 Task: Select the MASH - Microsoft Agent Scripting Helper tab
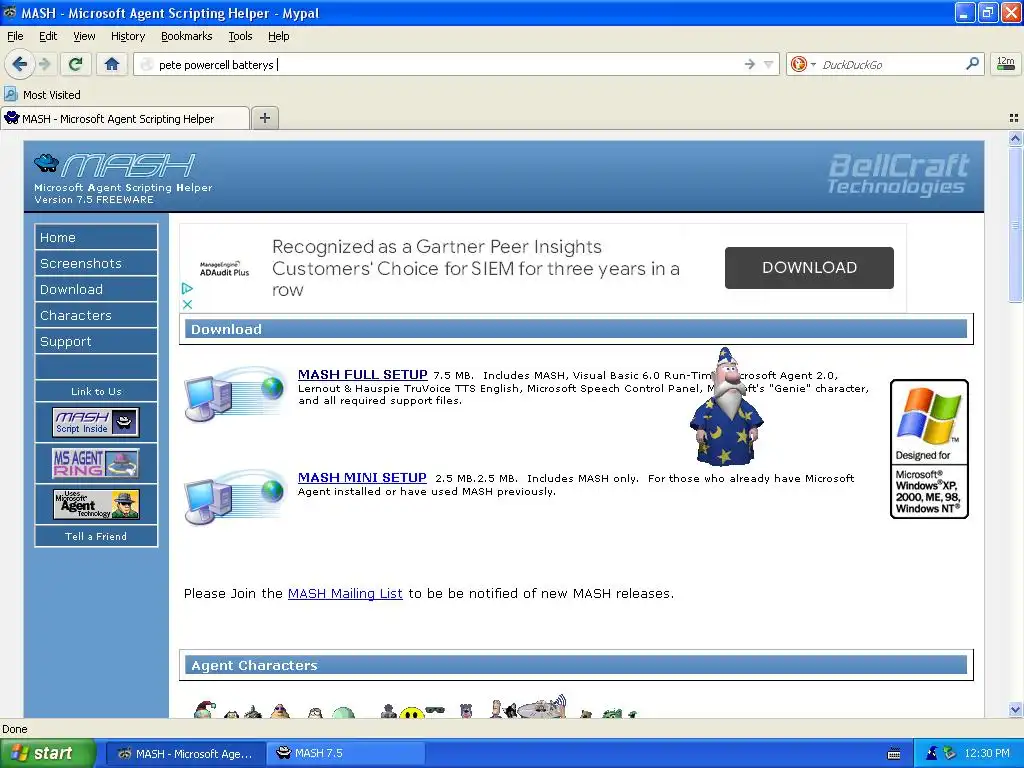coord(124,119)
